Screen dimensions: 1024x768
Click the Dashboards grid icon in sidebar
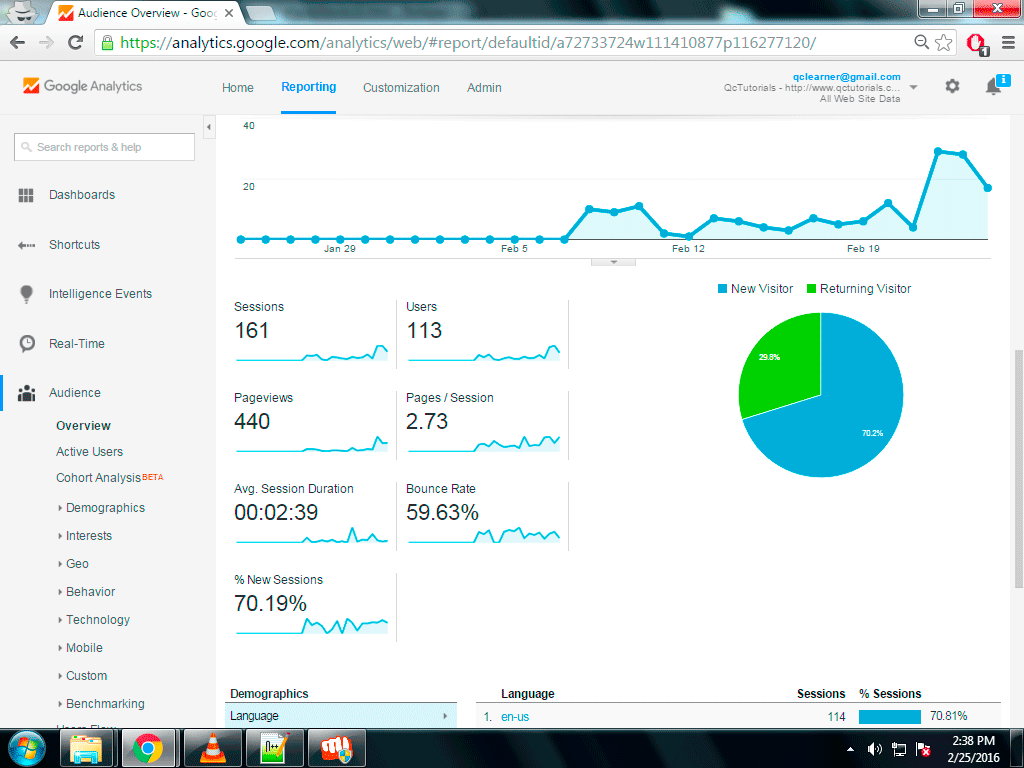(x=27, y=195)
